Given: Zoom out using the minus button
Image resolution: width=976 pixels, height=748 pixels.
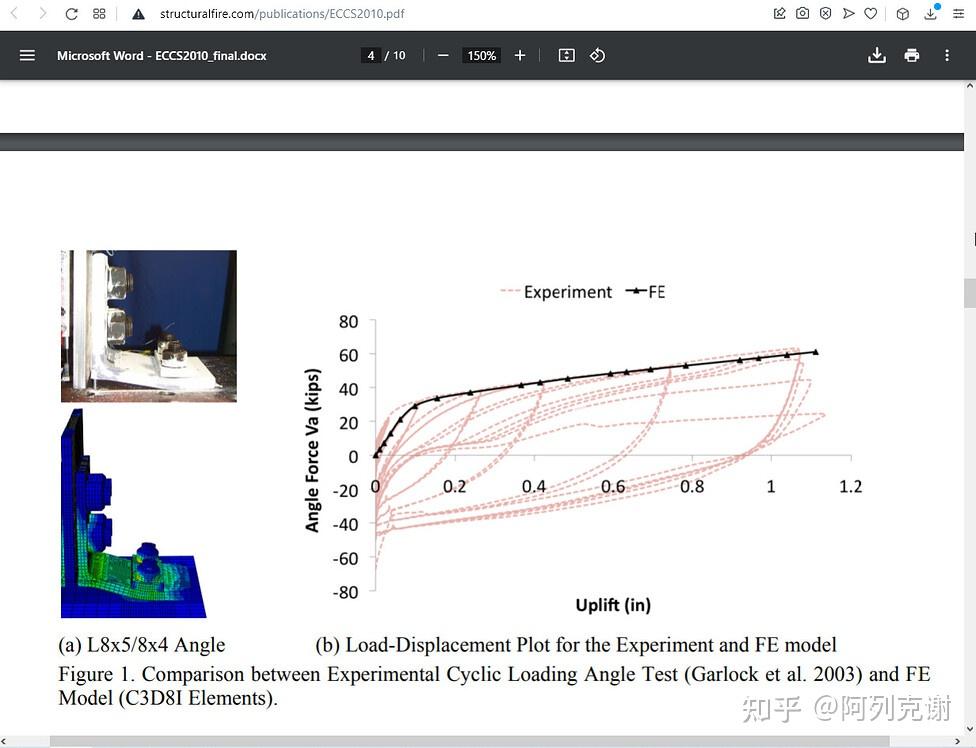Looking at the screenshot, I should 443,55.
